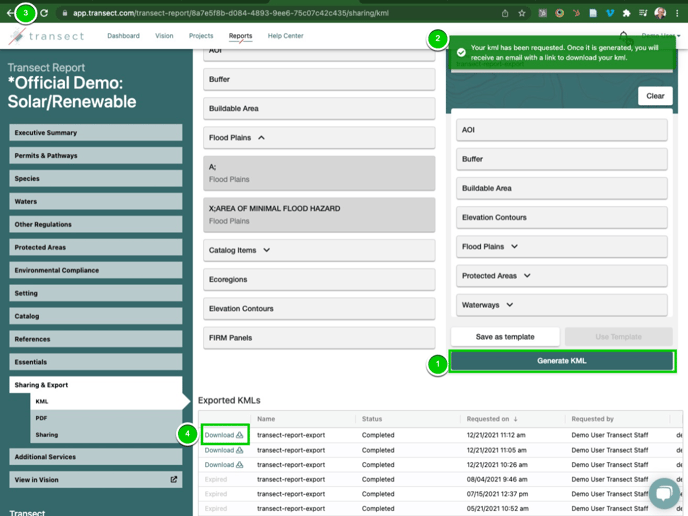Open the References section
688x516 pixels.
pyautogui.click(x=96, y=339)
